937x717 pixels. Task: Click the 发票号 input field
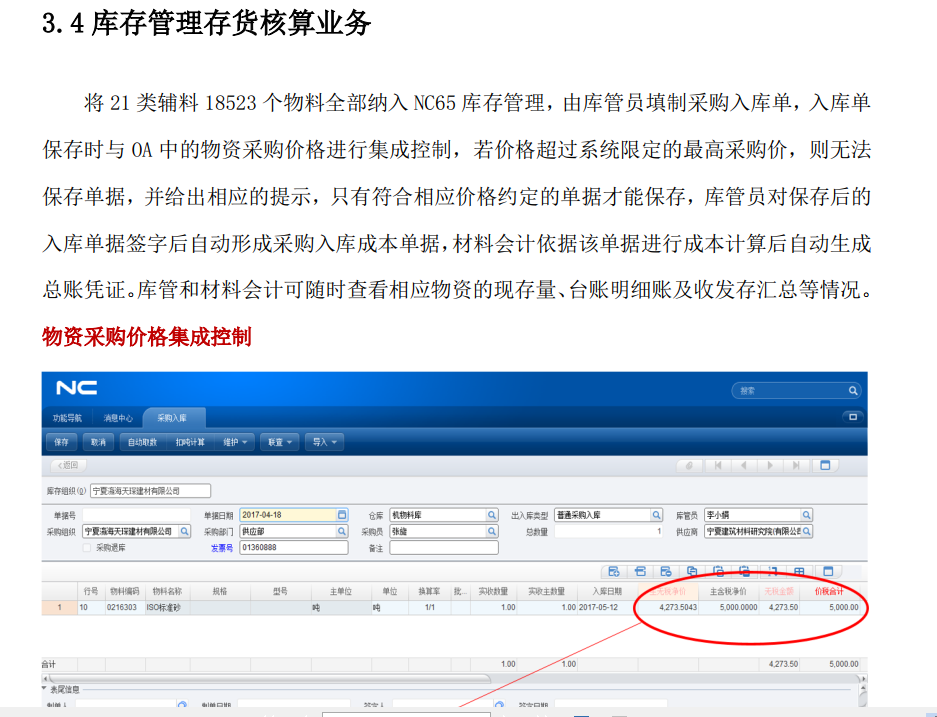pos(294,548)
